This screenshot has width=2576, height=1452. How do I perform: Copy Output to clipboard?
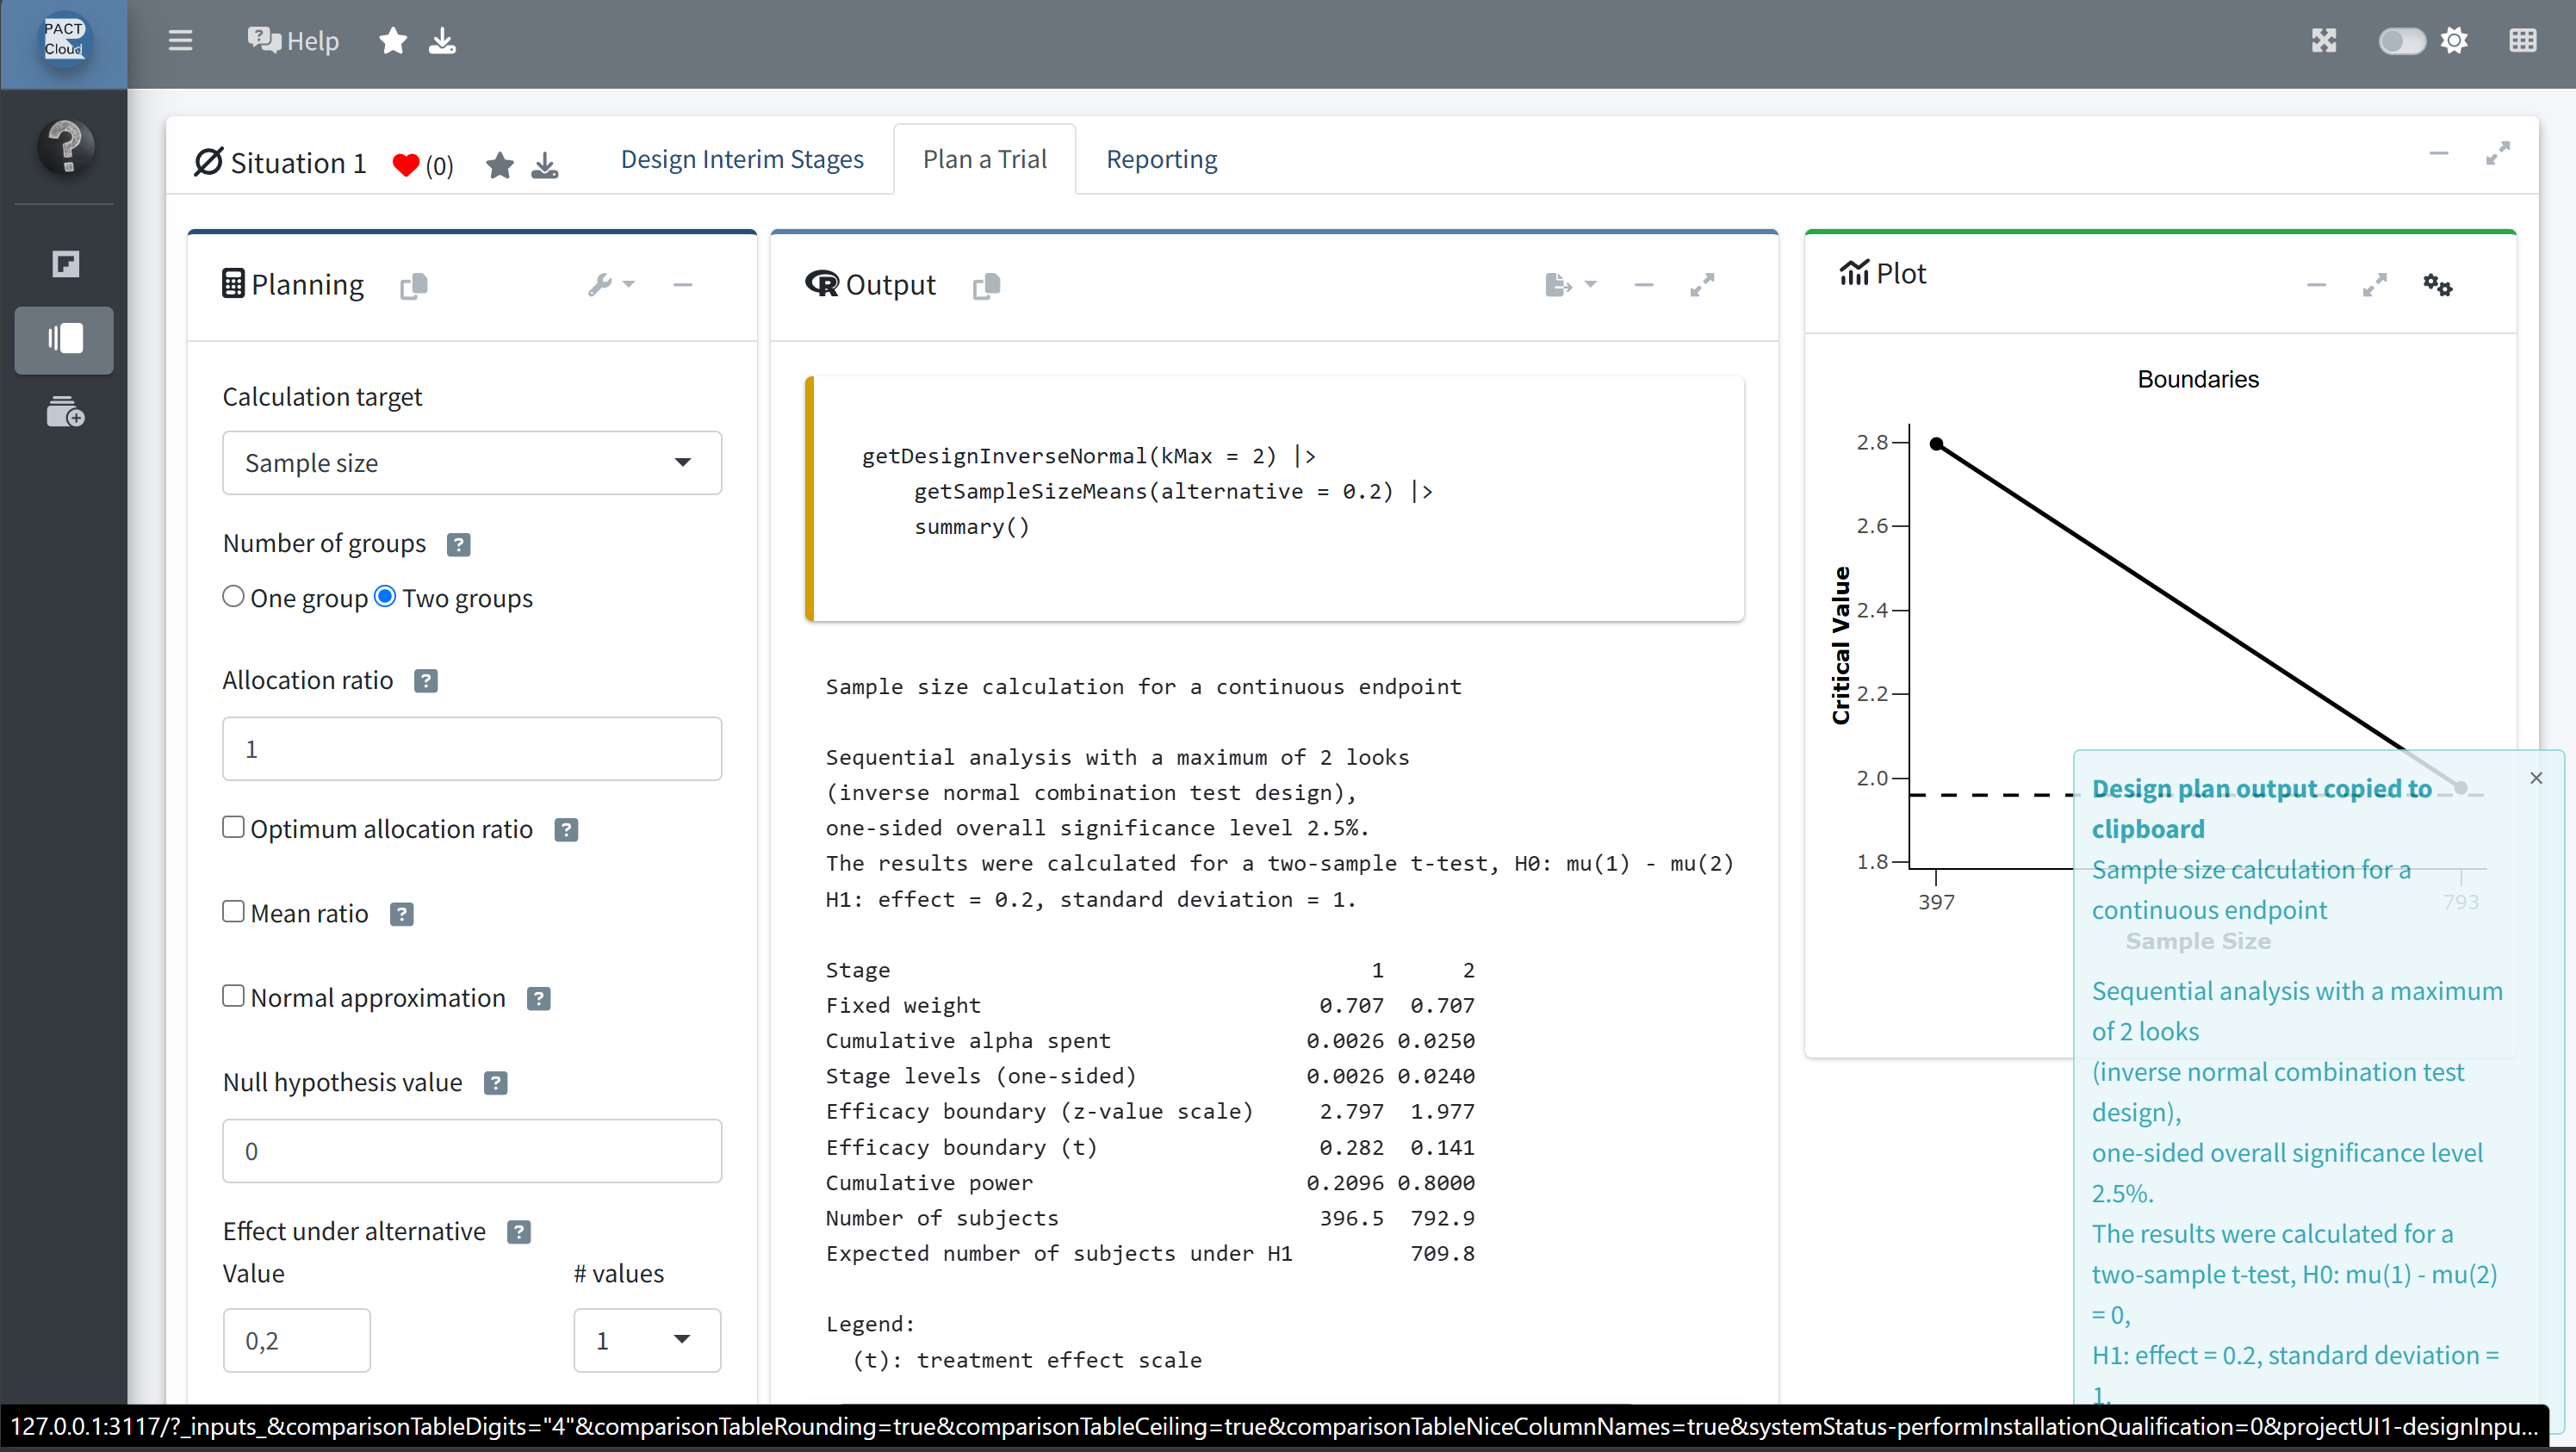coord(986,286)
